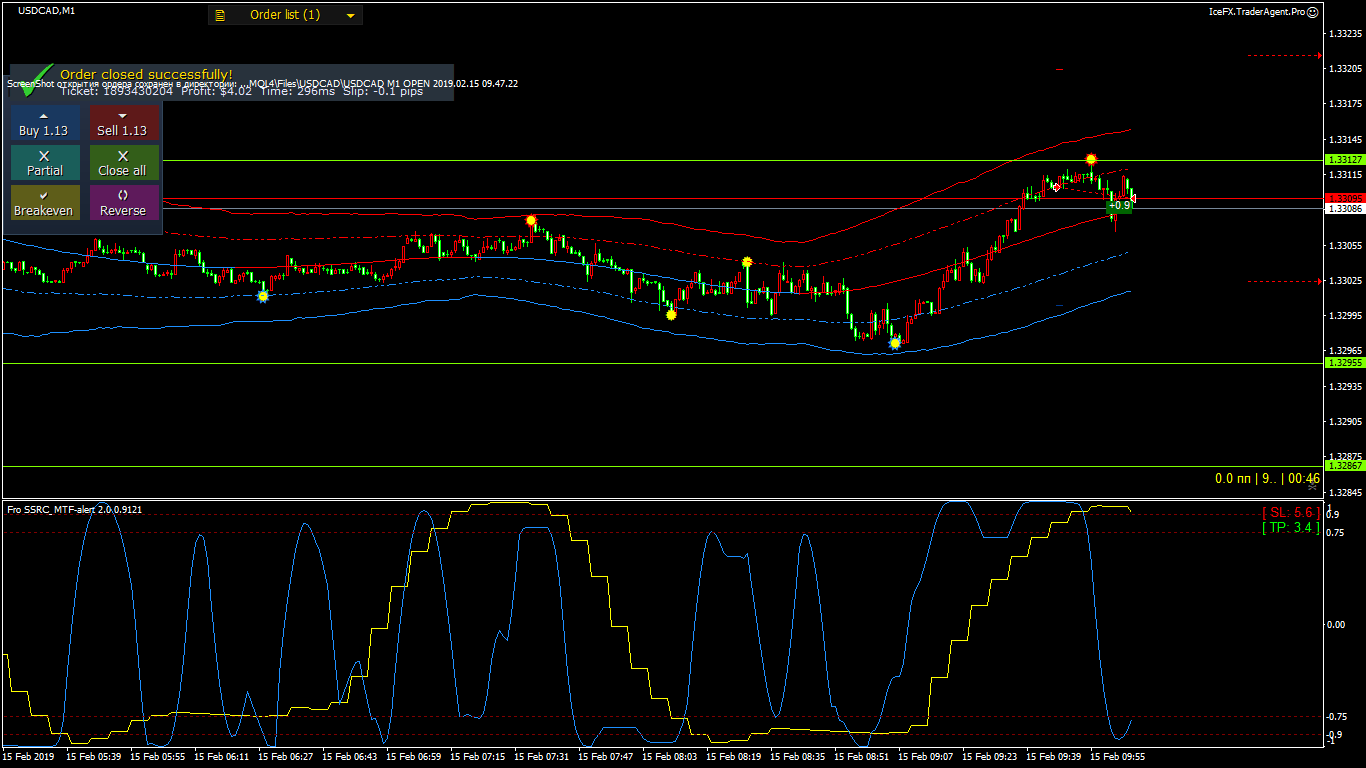Click the Ticket 1893430204 profit details line
This screenshot has width=1366, height=768.
tap(241, 91)
